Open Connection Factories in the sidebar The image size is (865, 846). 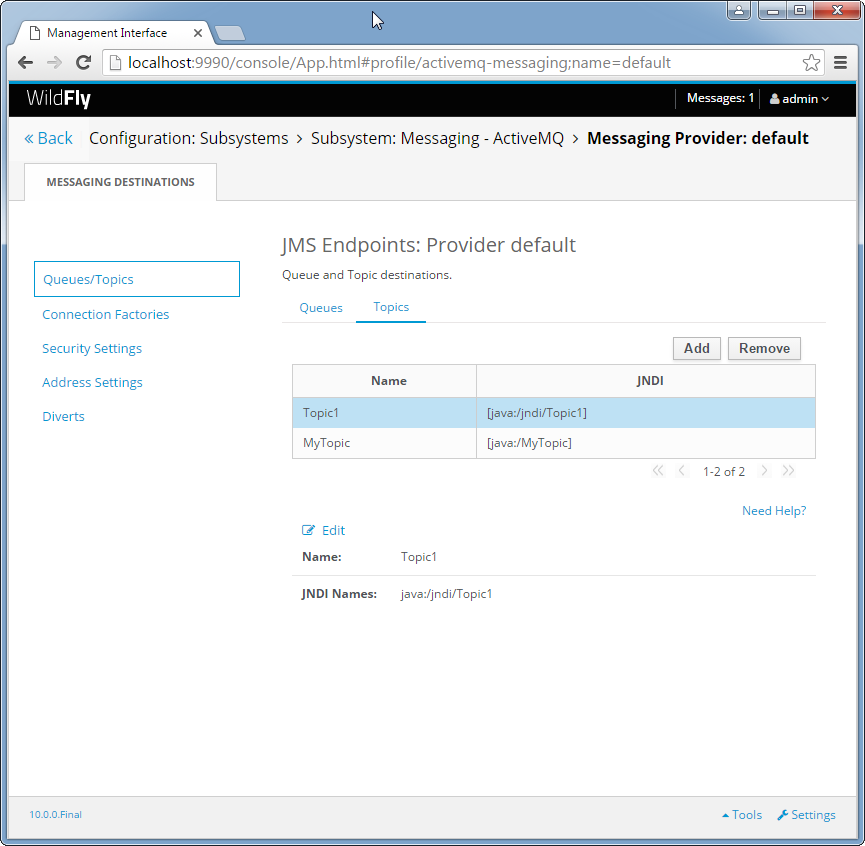[106, 314]
